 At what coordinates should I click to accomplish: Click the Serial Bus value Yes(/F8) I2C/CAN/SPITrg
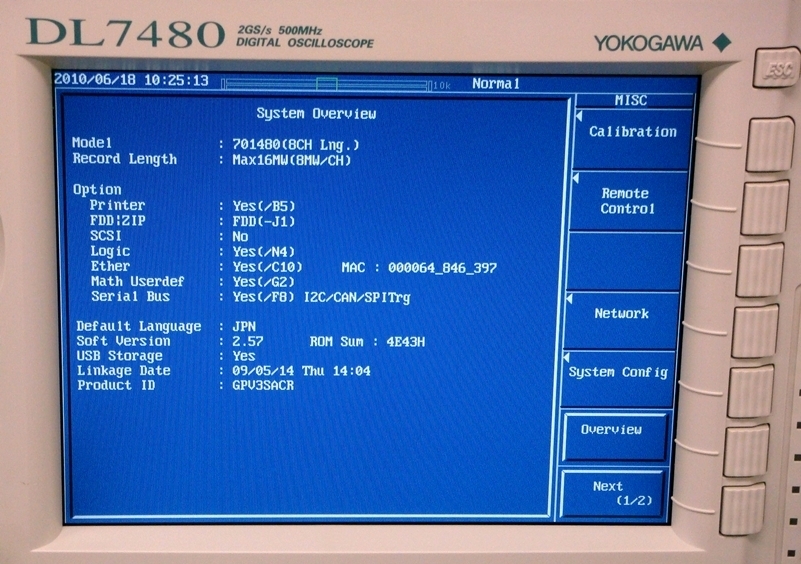tap(321, 298)
